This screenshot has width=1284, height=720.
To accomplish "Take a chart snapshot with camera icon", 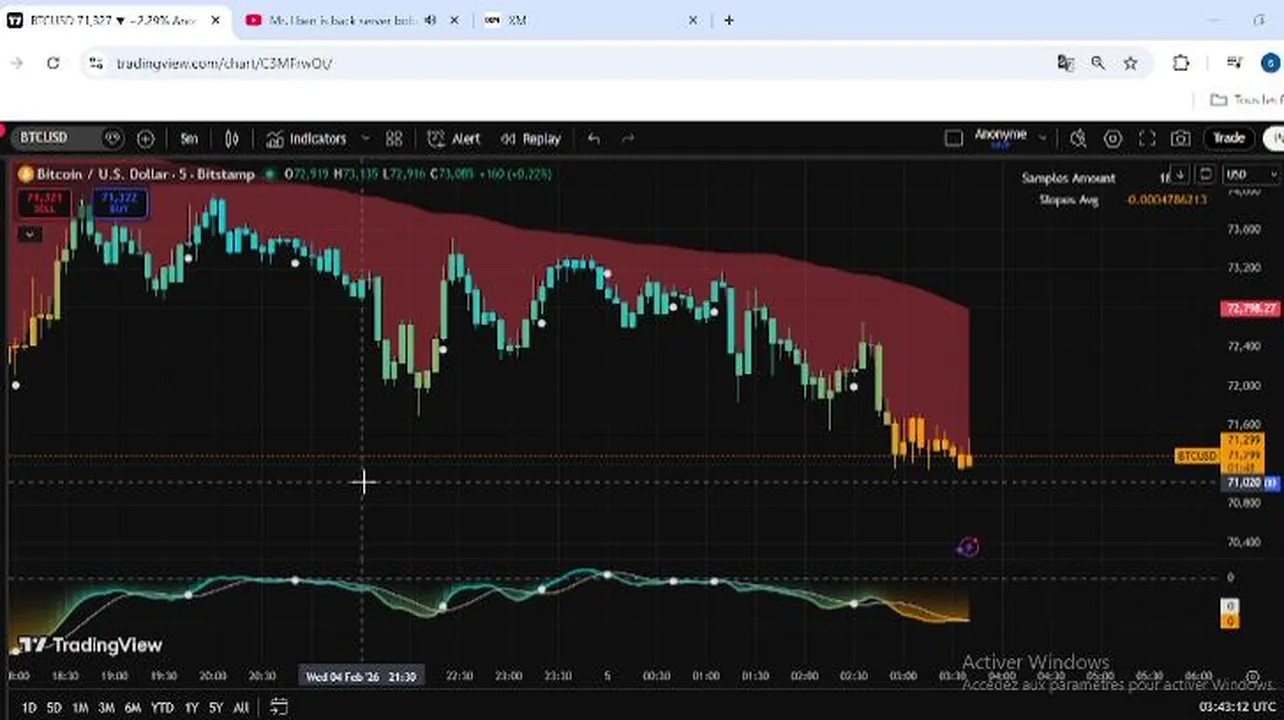I will pyautogui.click(x=1181, y=138).
